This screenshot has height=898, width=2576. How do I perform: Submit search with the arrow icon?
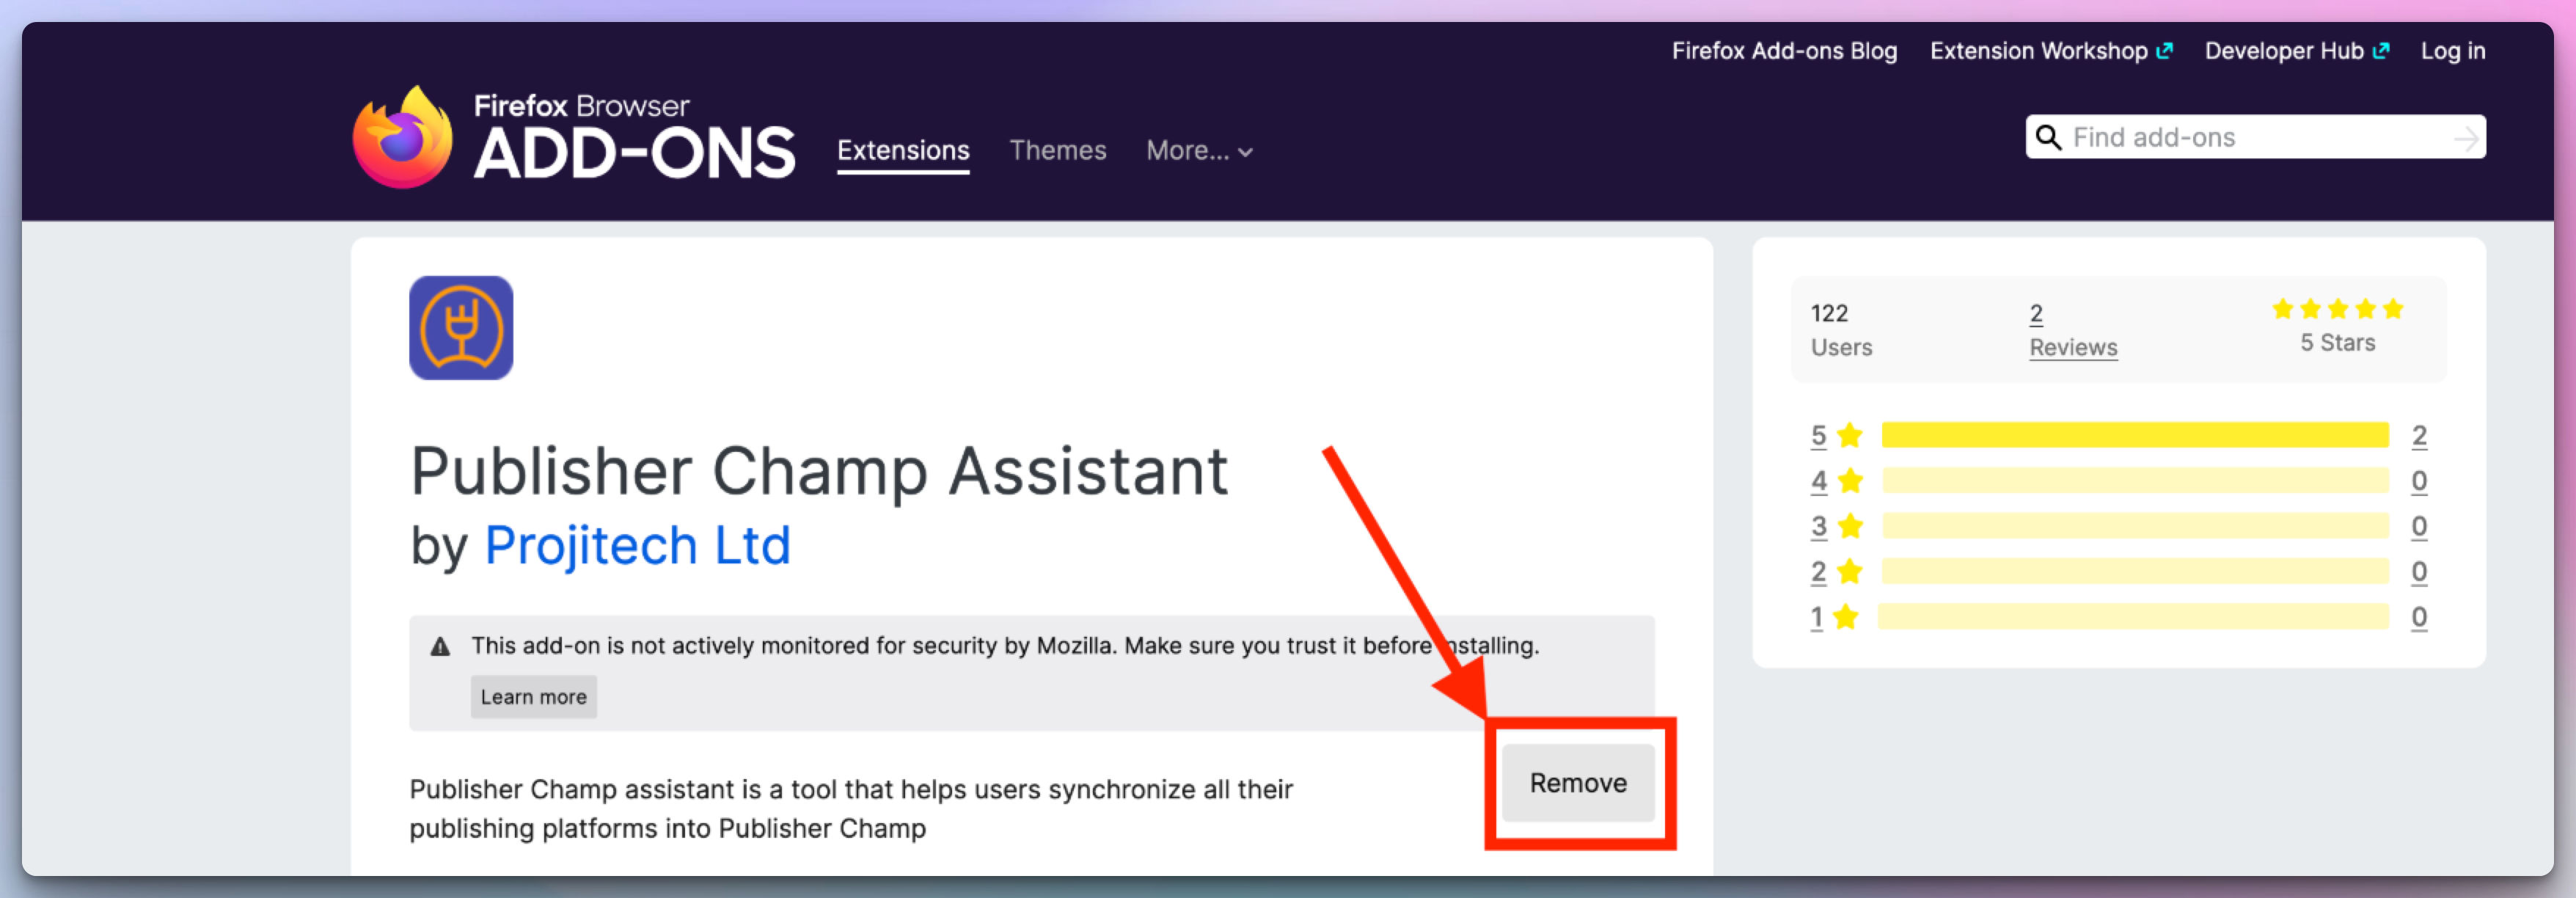pyautogui.click(x=2467, y=138)
